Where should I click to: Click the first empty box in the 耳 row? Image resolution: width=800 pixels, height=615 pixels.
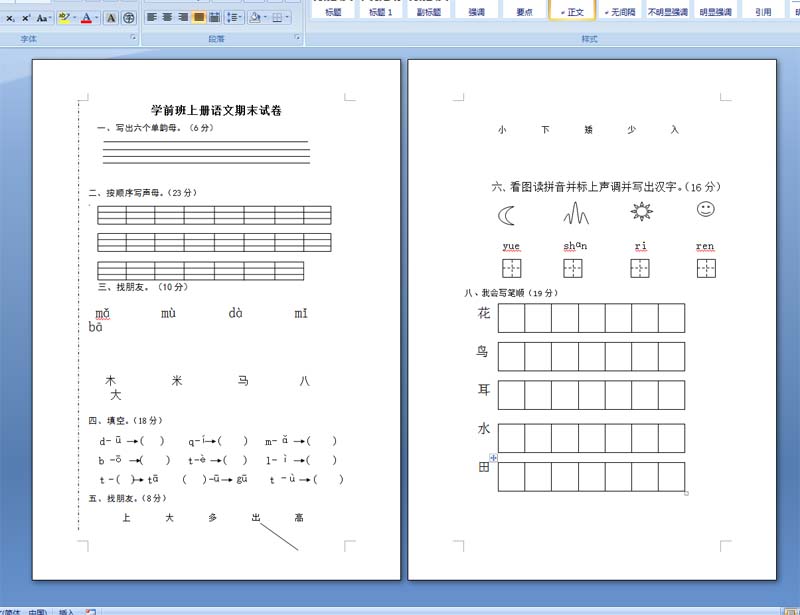[511, 395]
